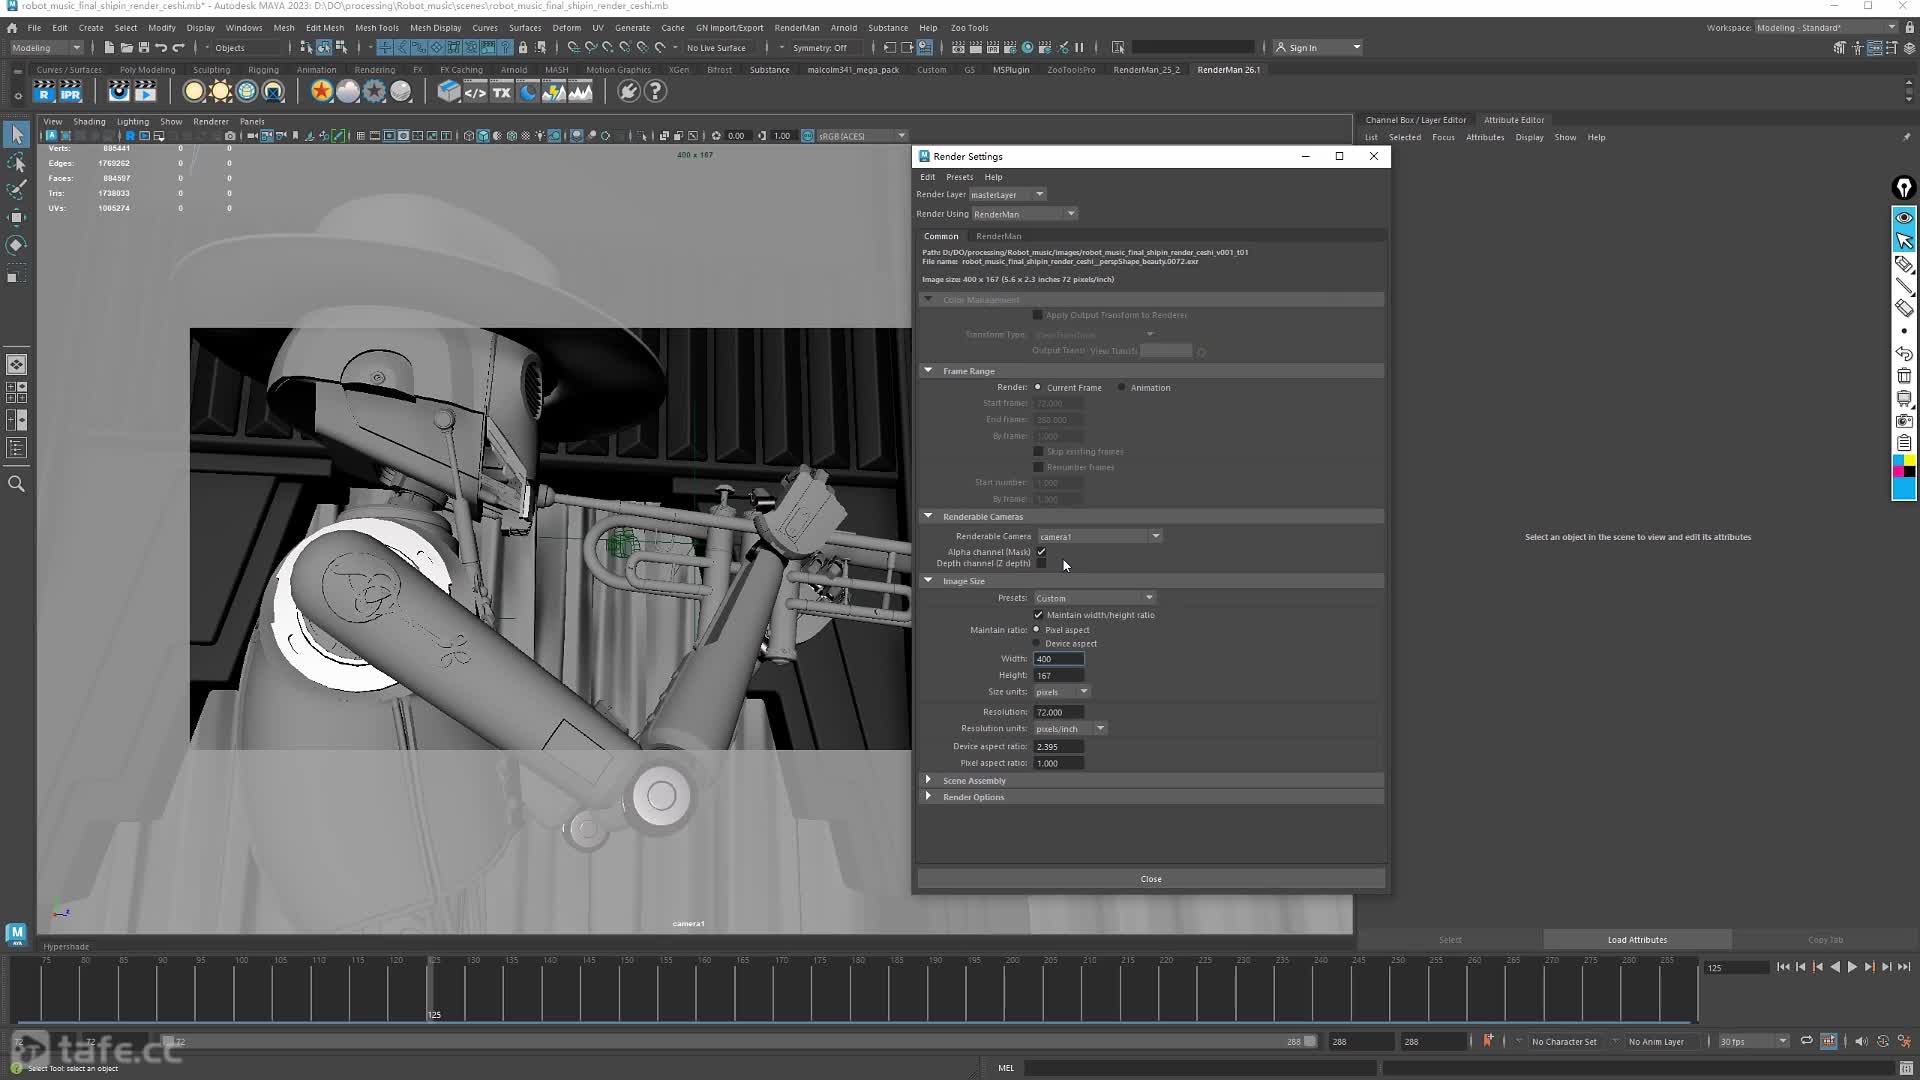Viewport: 1920px width, 1080px height.
Task: Open the search magnifier in the left sidebar
Action: pos(16,484)
